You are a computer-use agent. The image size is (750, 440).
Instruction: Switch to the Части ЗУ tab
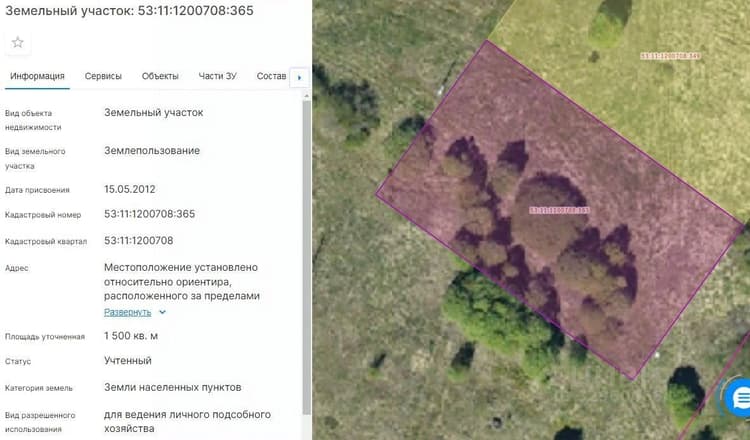coord(217,76)
